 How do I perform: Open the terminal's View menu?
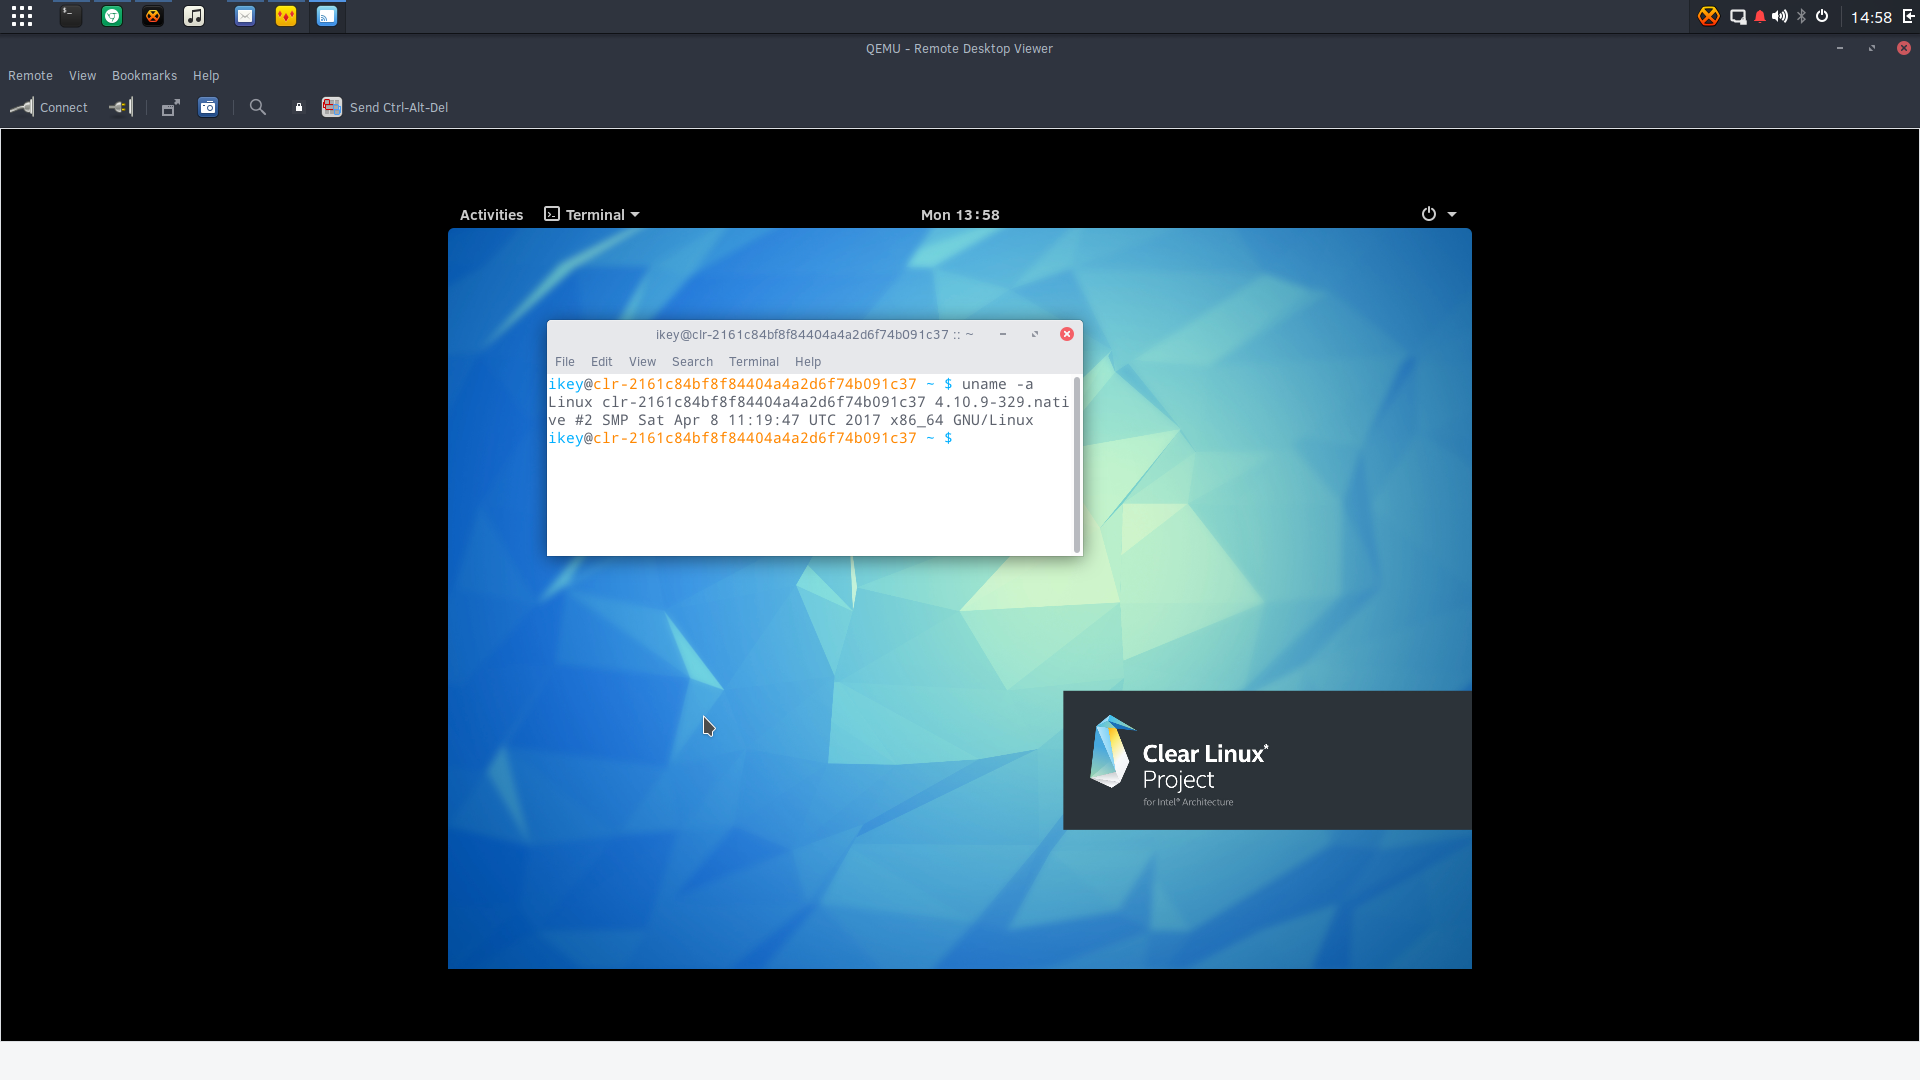[x=642, y=362]
